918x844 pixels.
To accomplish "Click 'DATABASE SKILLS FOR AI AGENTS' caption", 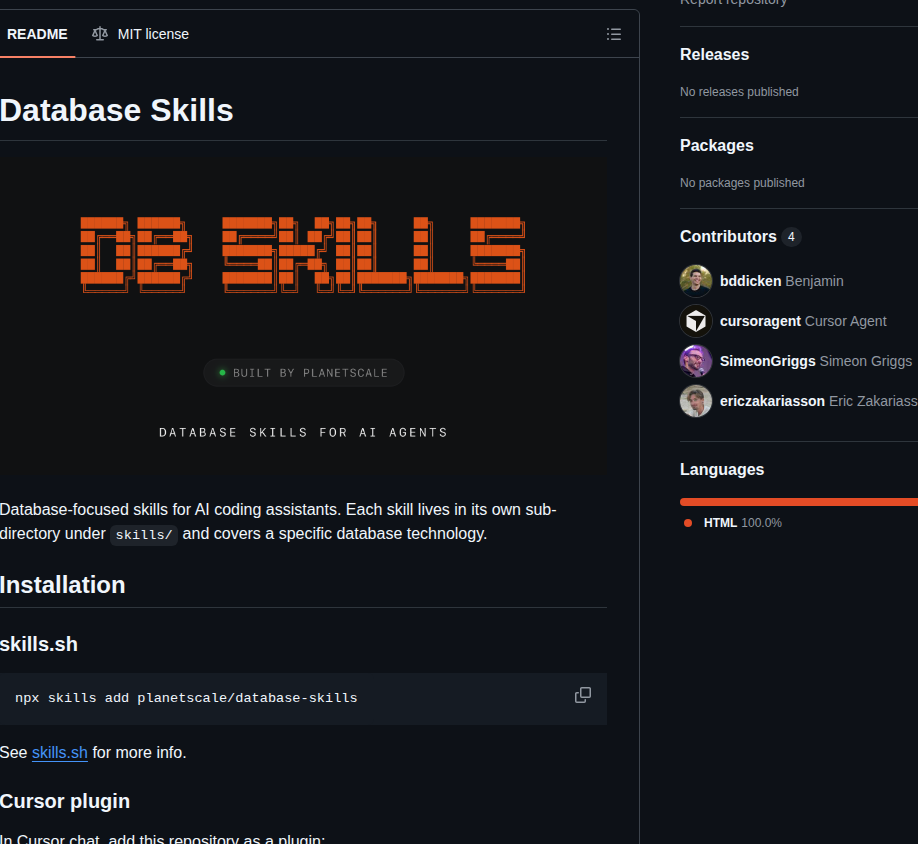I will [x=303, y=433].
